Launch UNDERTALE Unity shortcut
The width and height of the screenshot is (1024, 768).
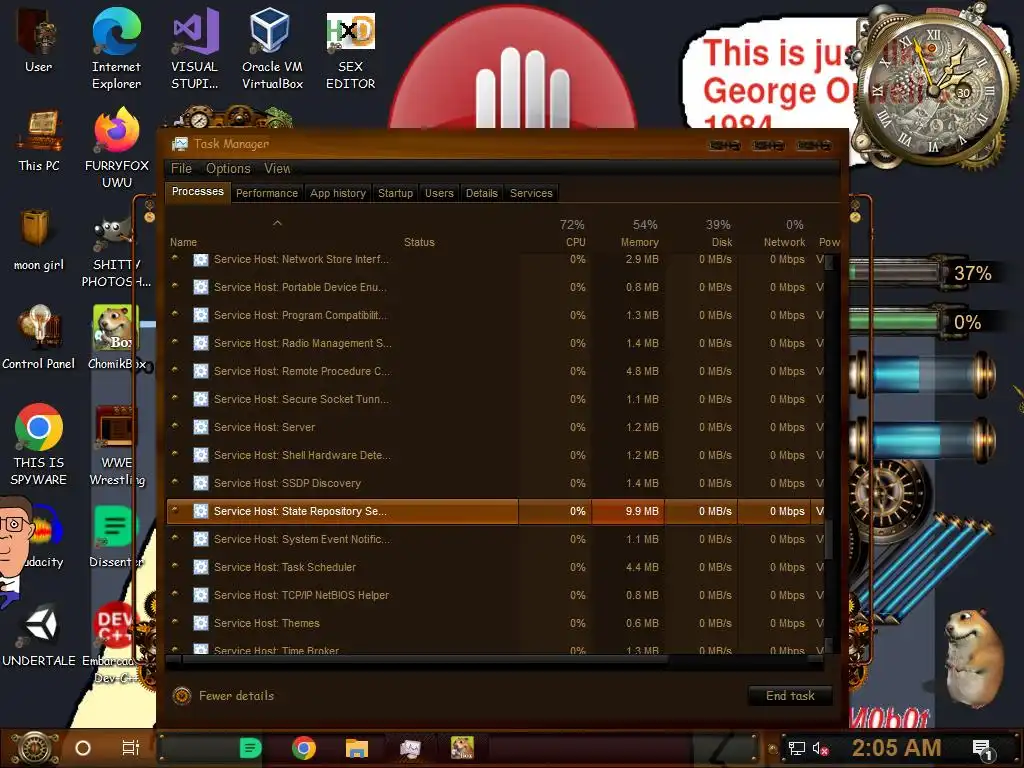[x=39, y=635]
